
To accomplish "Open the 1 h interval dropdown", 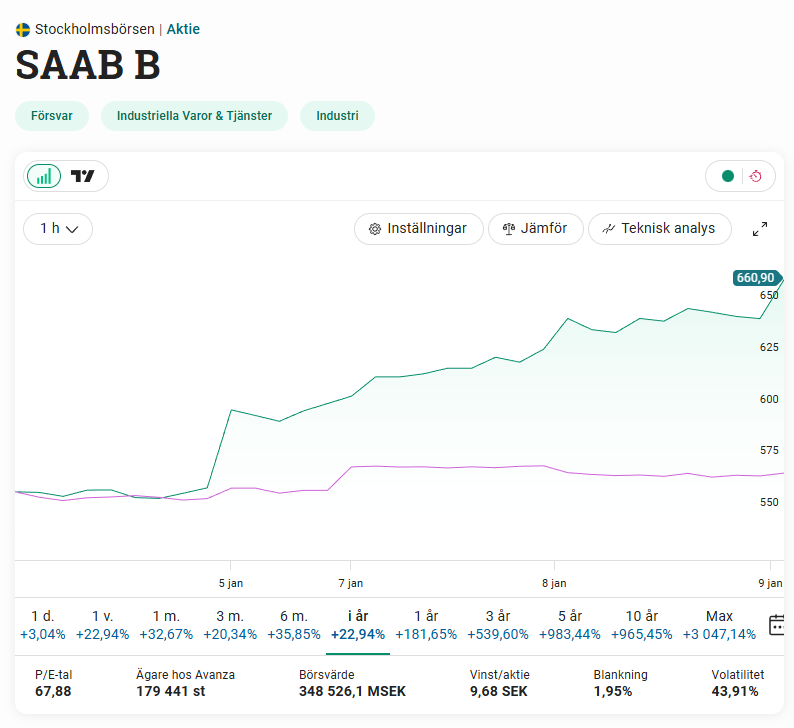I will (x=58, y=229).
